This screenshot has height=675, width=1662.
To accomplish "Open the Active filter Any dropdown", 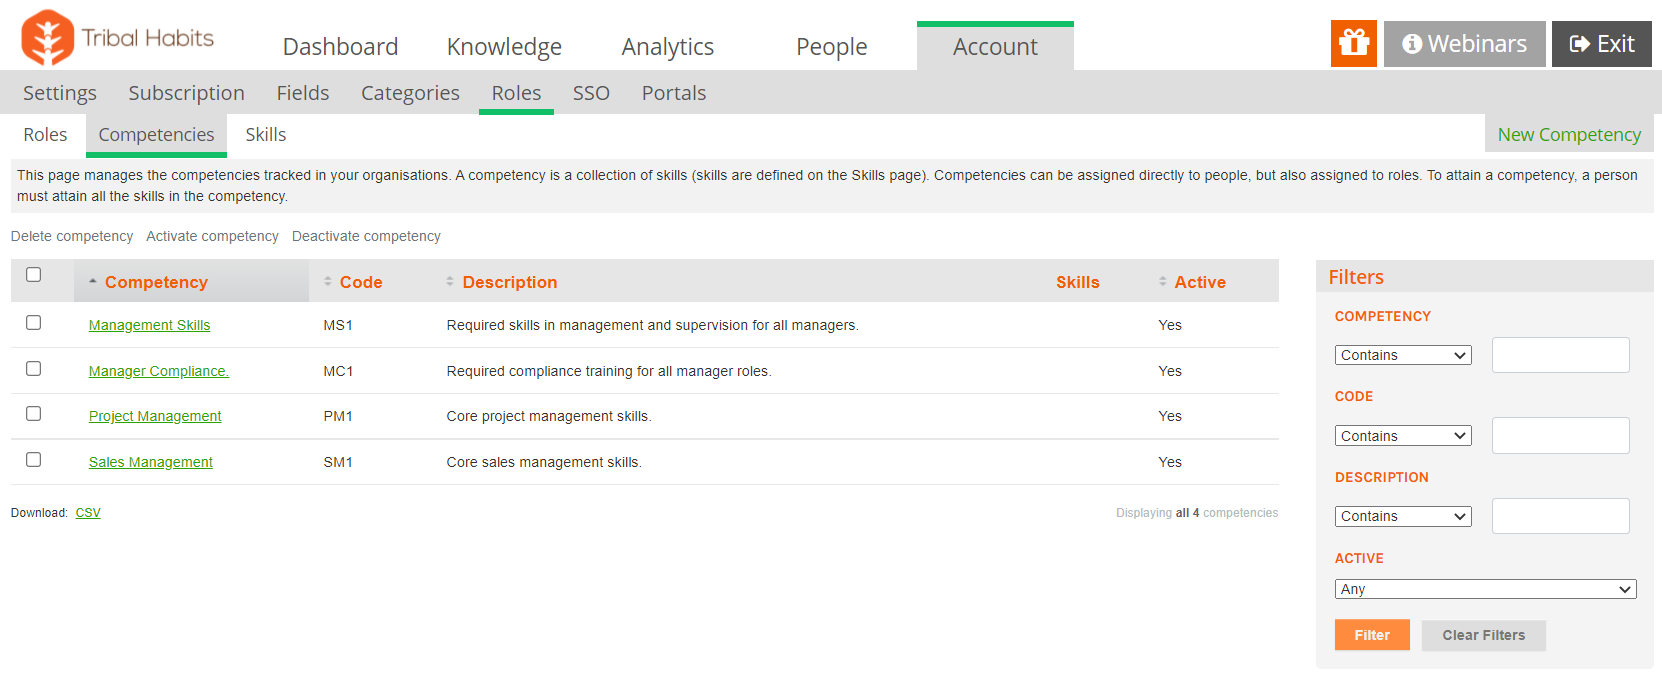I will pyautogui.click(x=1485, y=589).
